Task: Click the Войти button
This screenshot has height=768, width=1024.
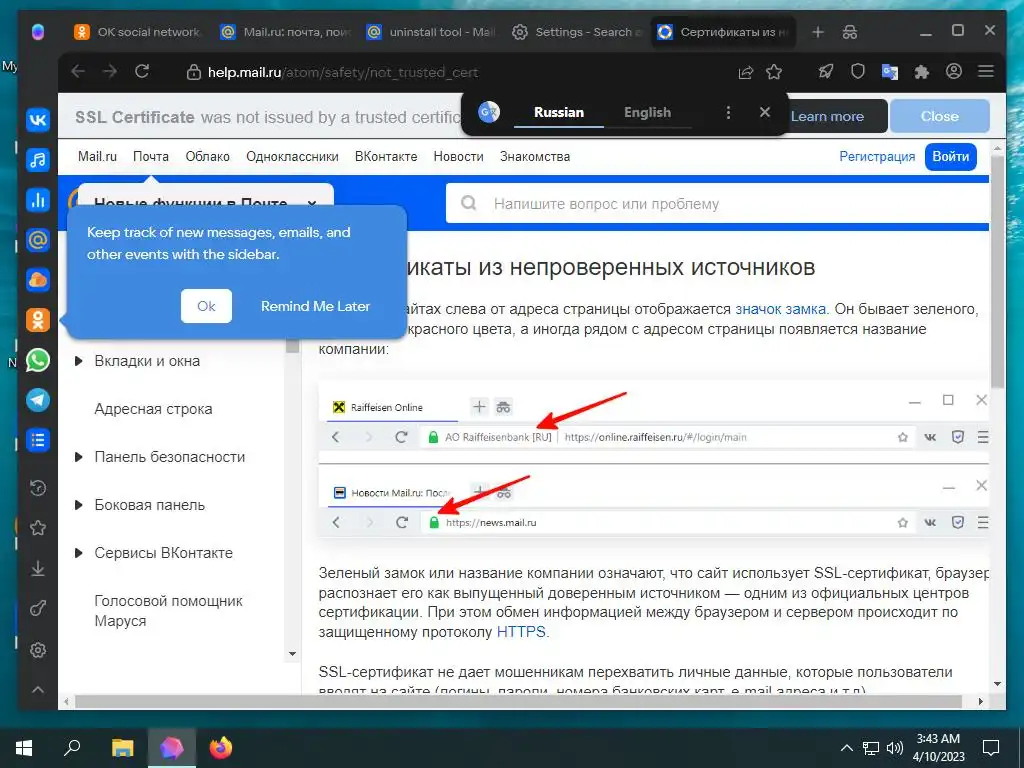Action: (x=950, y=157)
